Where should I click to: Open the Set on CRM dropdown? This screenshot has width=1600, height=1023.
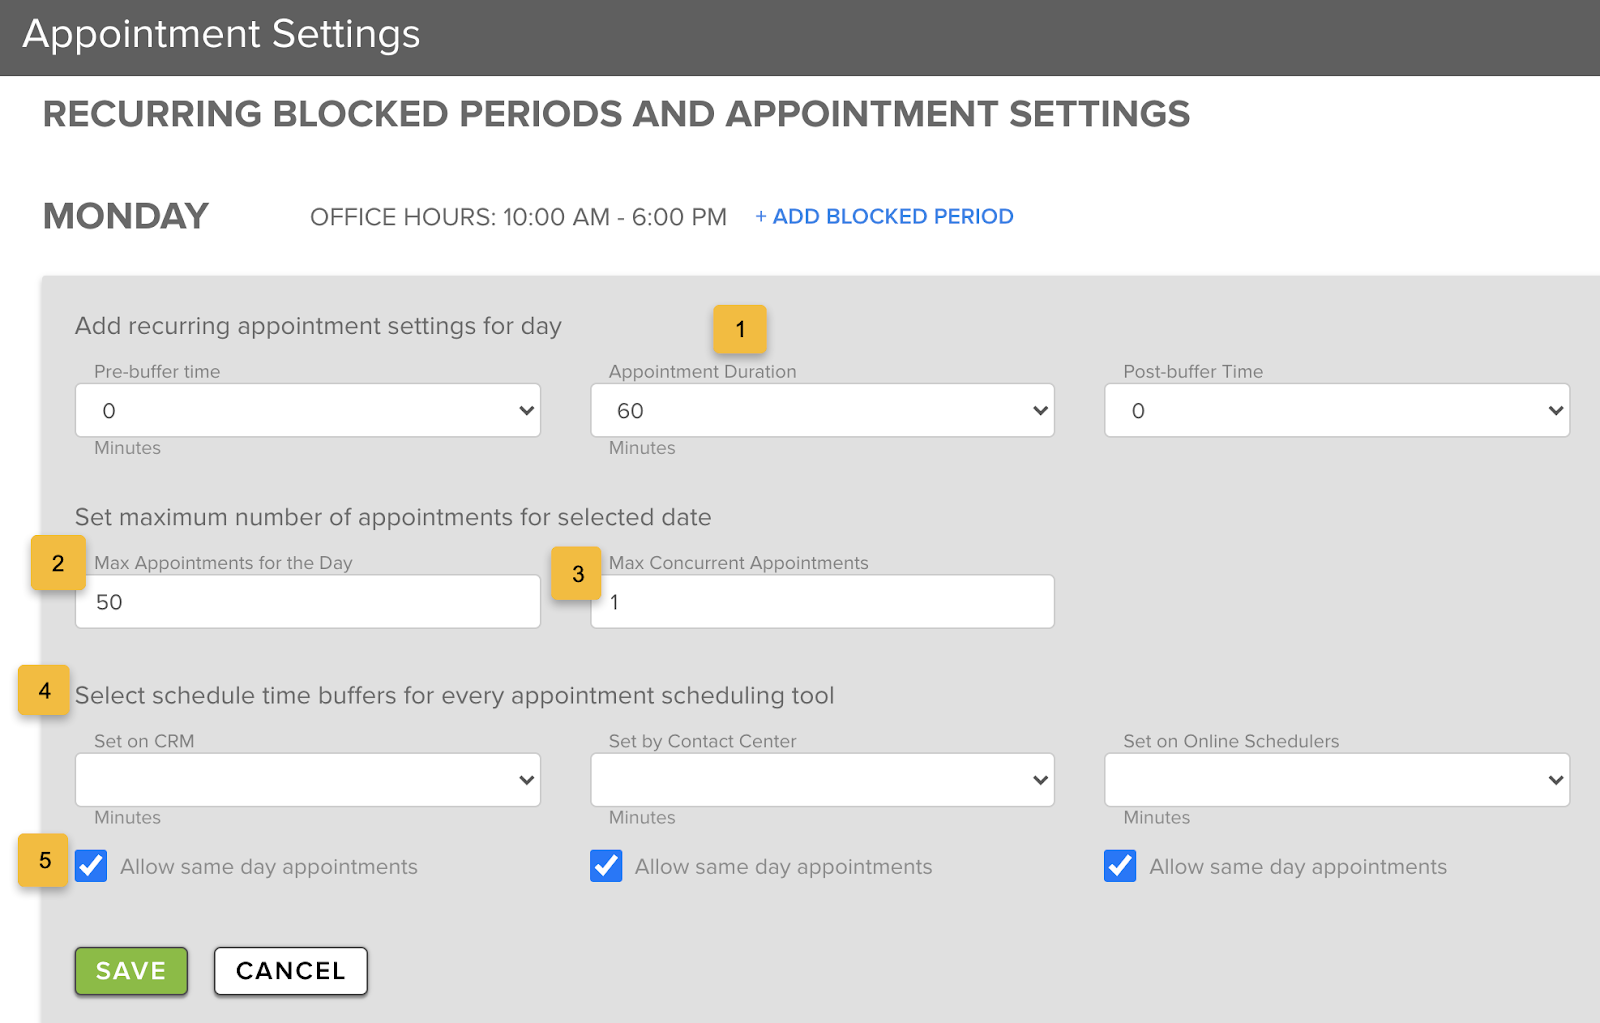tap(307, 780)
